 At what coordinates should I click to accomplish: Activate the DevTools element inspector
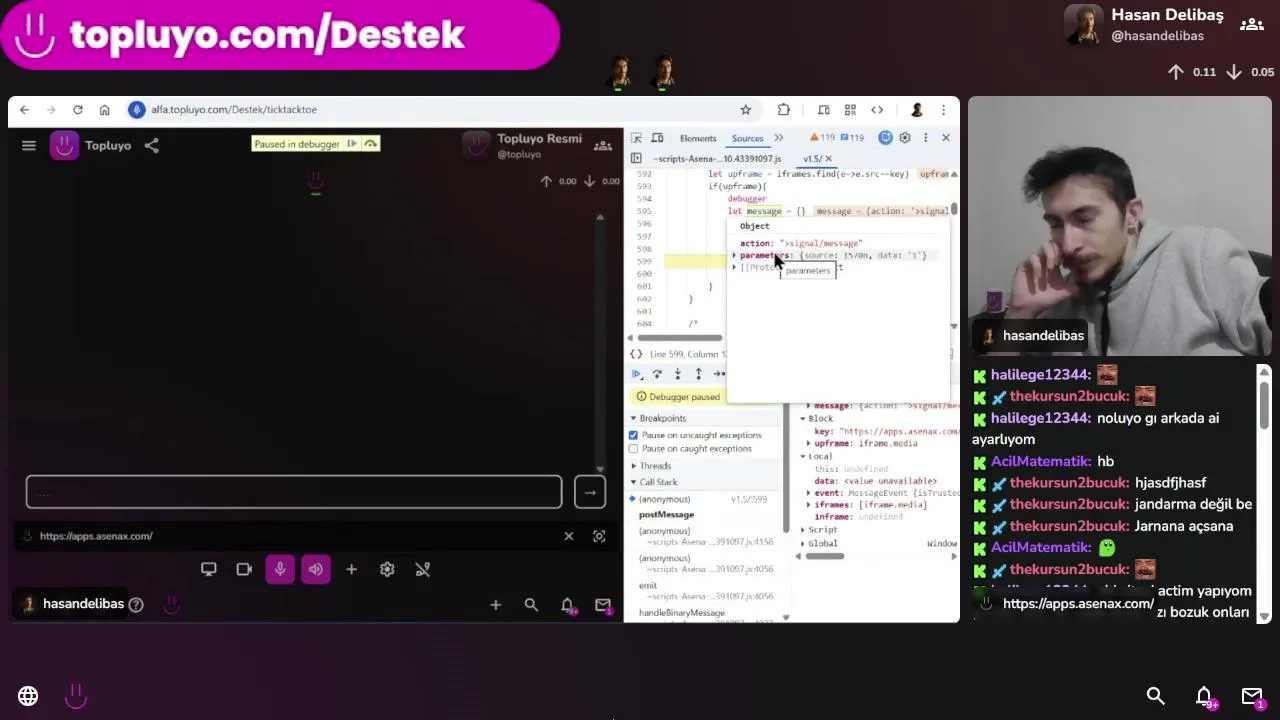coord(636,138)
